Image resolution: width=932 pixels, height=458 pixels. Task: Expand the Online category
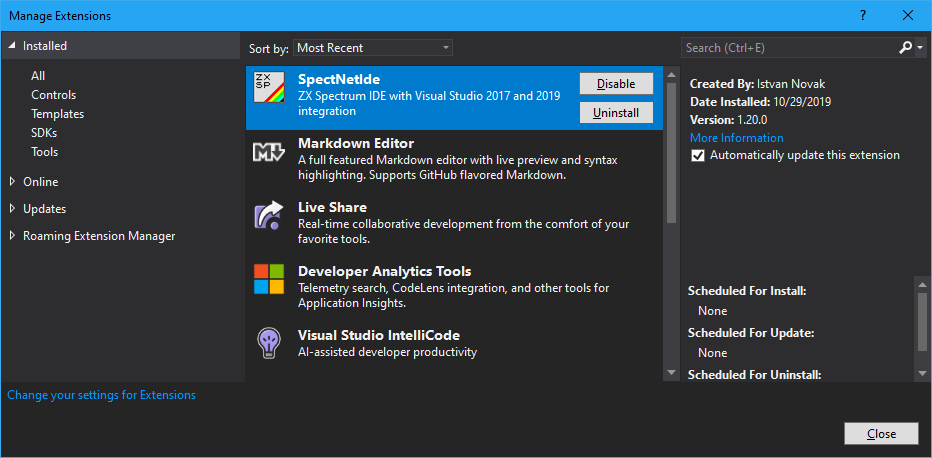pyautogui.click(x=12, y=182)
